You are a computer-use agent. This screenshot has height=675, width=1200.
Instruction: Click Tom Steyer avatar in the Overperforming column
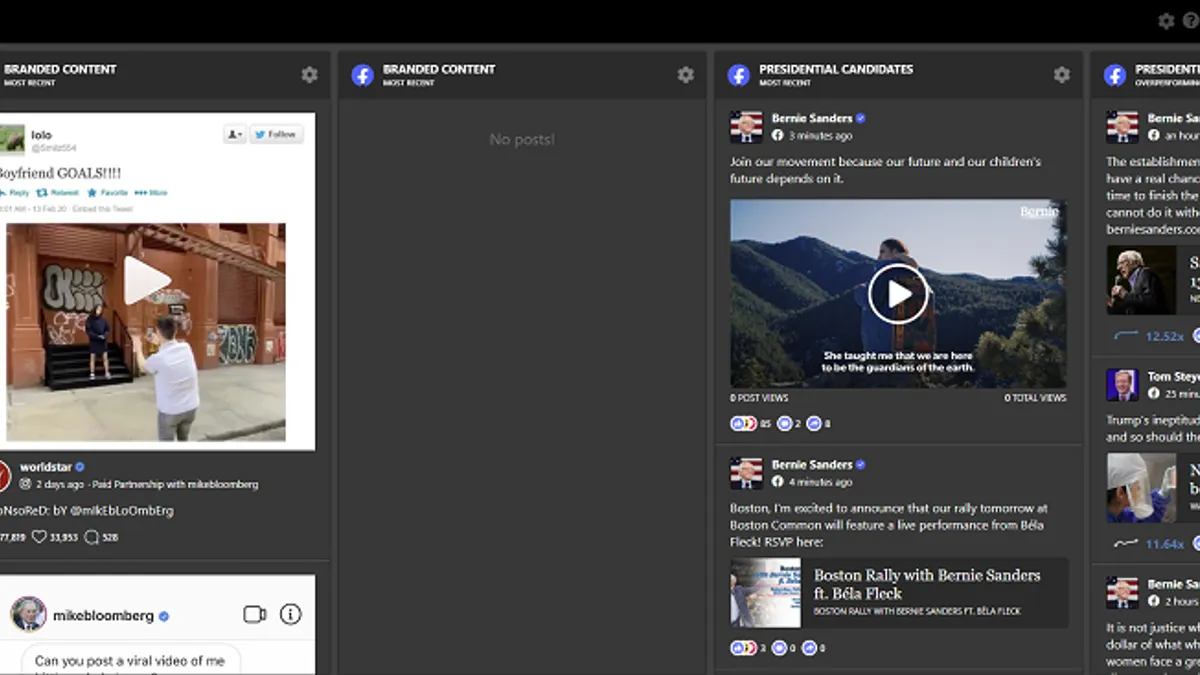pyautogui.click(x=1122, y=385)
